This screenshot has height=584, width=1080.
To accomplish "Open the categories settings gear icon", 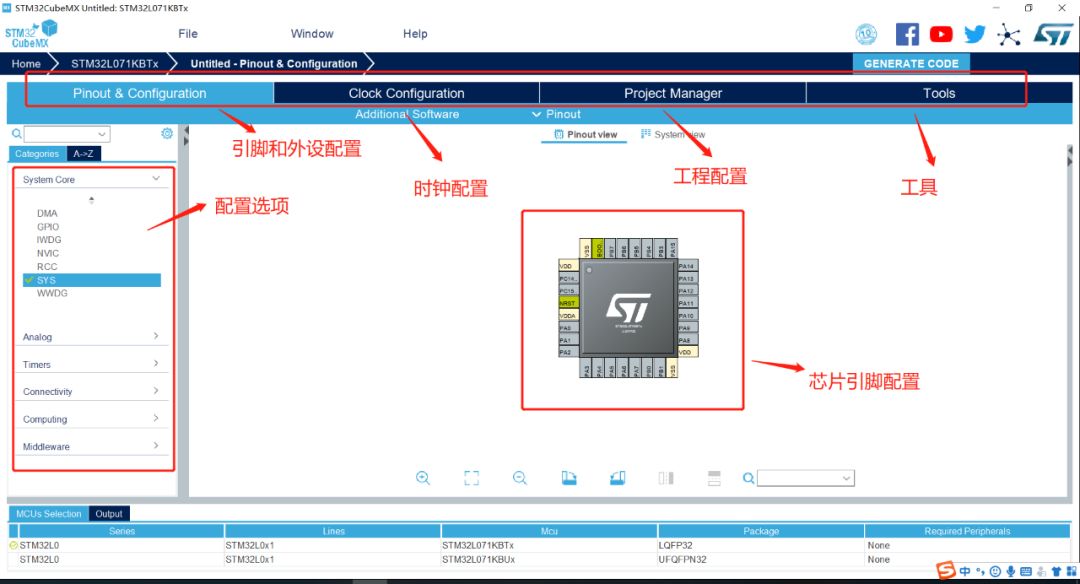I will [167, 134].
